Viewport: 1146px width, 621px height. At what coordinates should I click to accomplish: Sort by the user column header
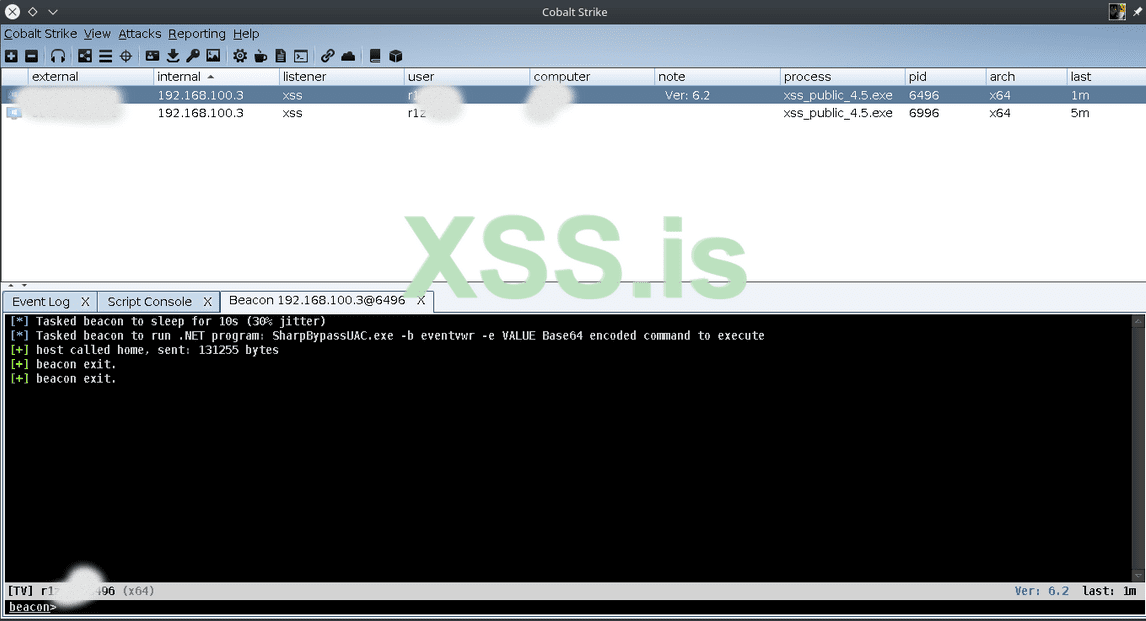[x=467, y=77]
